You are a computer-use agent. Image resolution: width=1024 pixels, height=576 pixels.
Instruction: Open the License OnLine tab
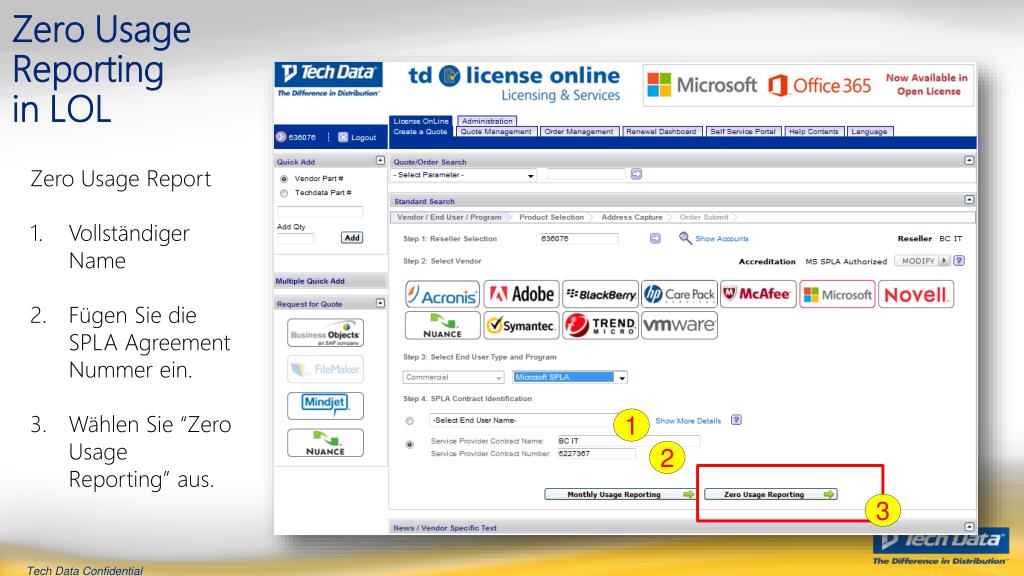coord(421,121)
